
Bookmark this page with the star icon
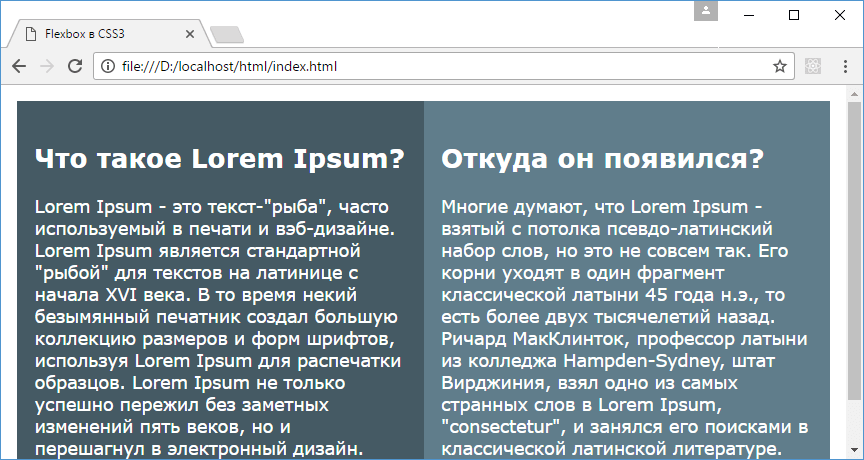pos(779,67)
